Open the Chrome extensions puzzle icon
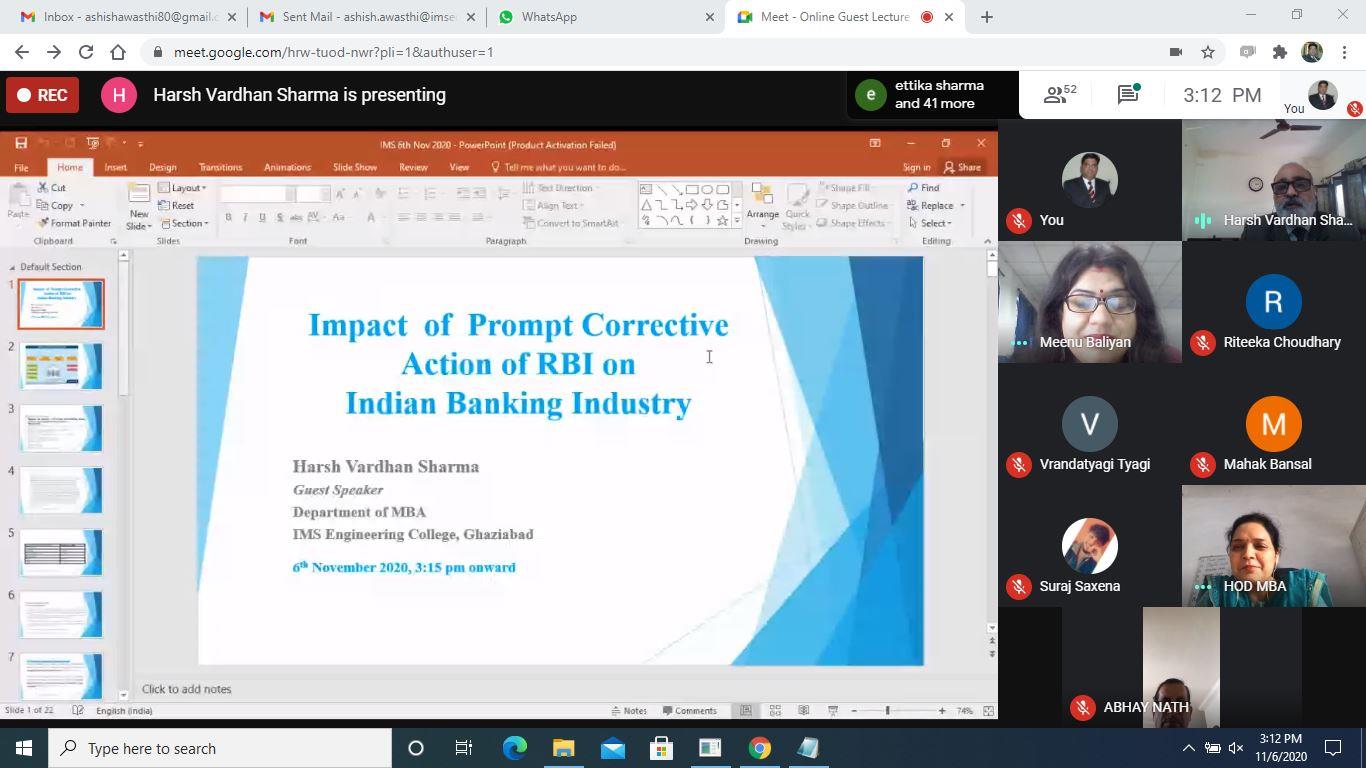1366x768 pixels. 1279,52
